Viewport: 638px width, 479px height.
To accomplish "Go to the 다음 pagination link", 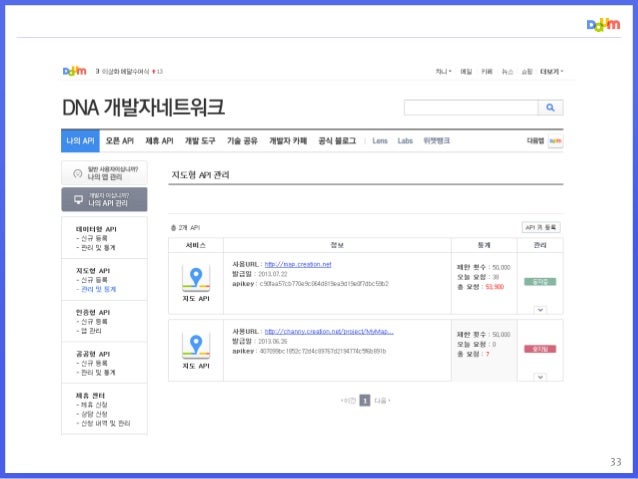I will tap(382, 401).
